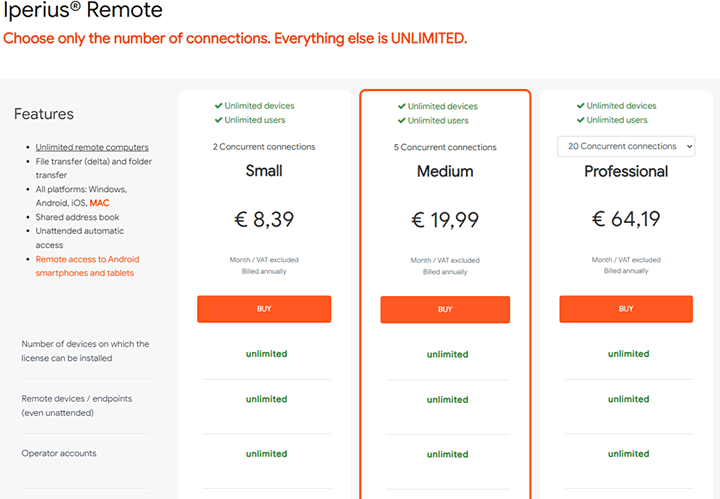The width and height of the screenshot is (720, 499).
Task: Click the € 64,19 Professional price
Action: click(x=626, y=219)
